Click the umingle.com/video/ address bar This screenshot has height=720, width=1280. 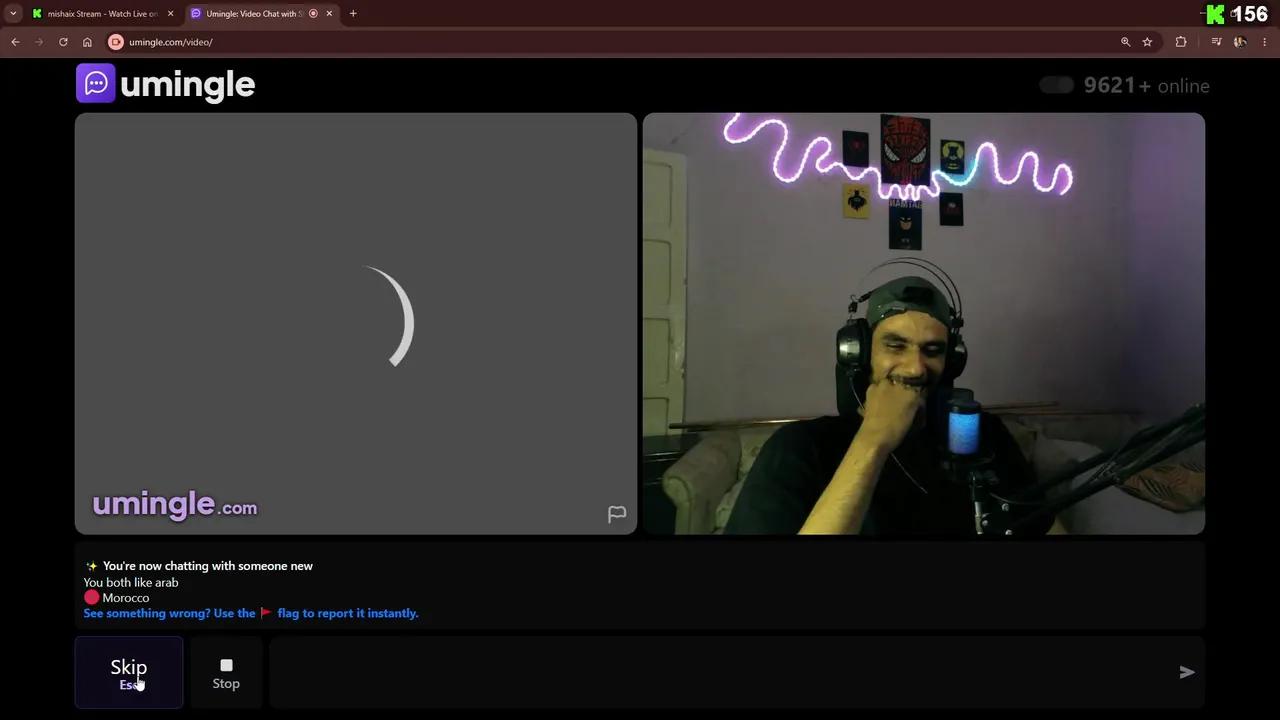[x=171, y=42]
